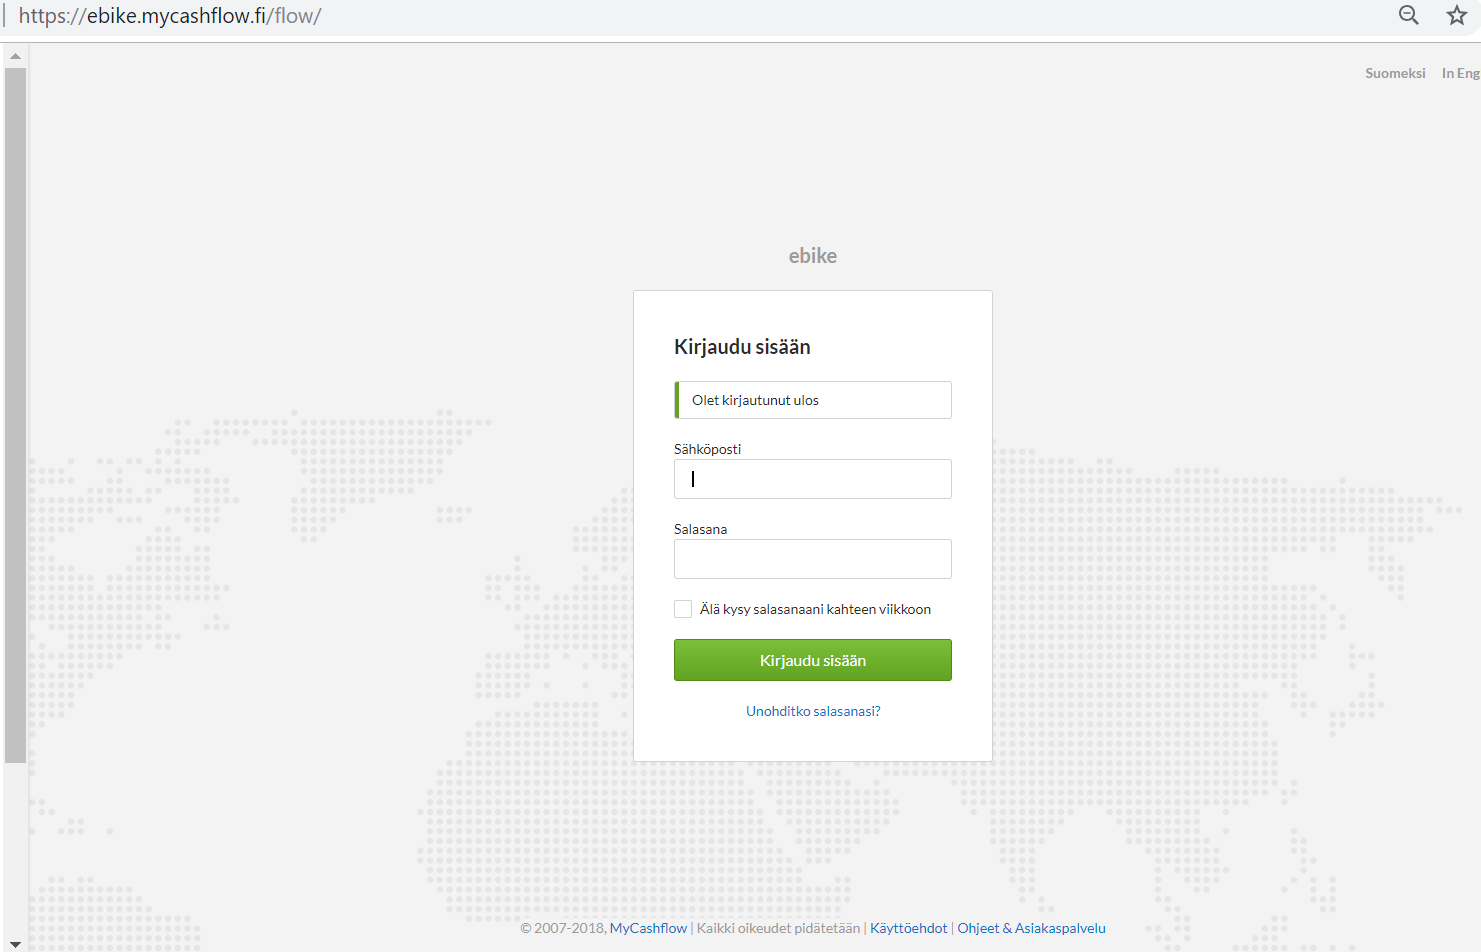Click the scrollbar up arrow
Screen dimensions: 1481x952
15,56
